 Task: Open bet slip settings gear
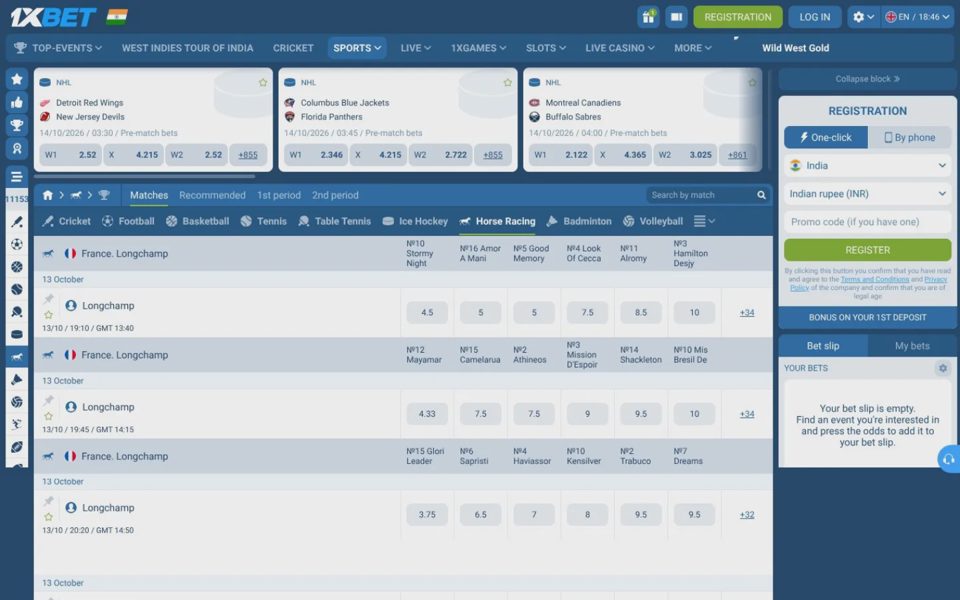pos(943,368)
